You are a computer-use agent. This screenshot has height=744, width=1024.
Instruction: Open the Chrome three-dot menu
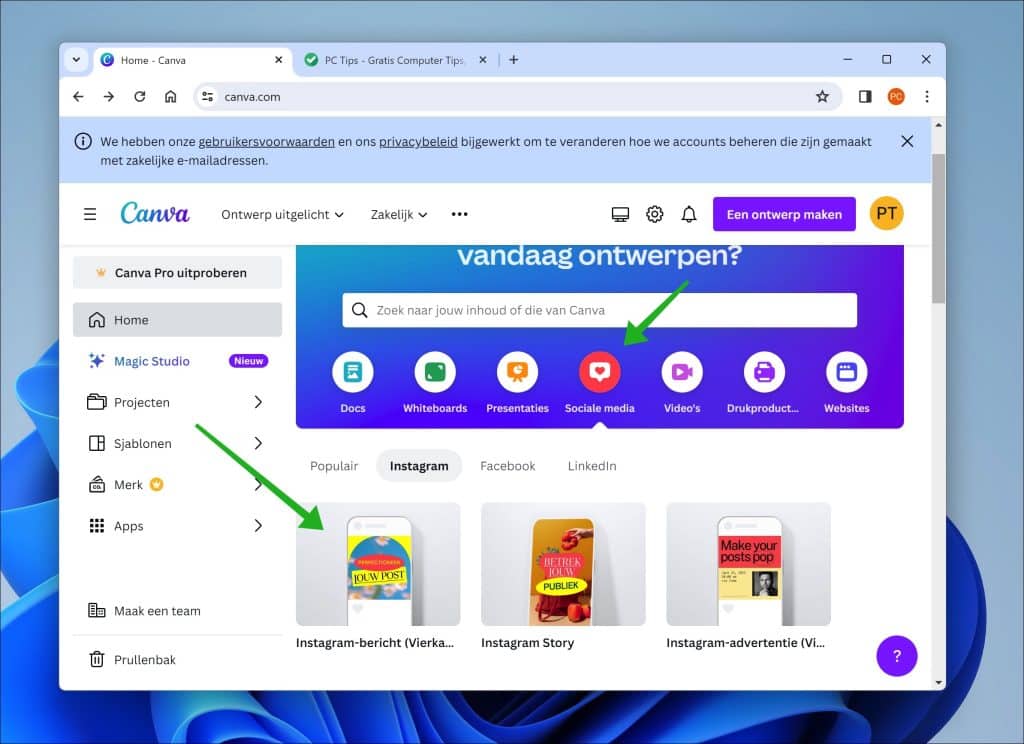(927, 97)
